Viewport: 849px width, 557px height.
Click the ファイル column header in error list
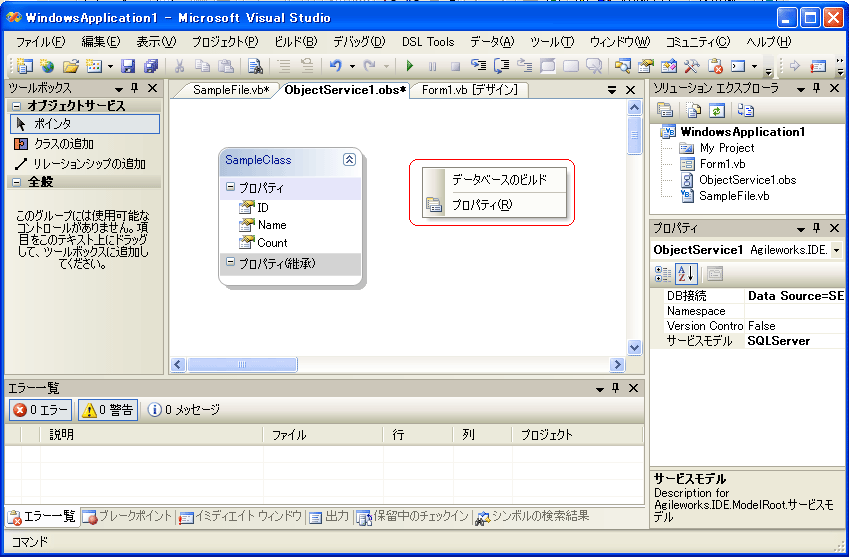(323, 435)
